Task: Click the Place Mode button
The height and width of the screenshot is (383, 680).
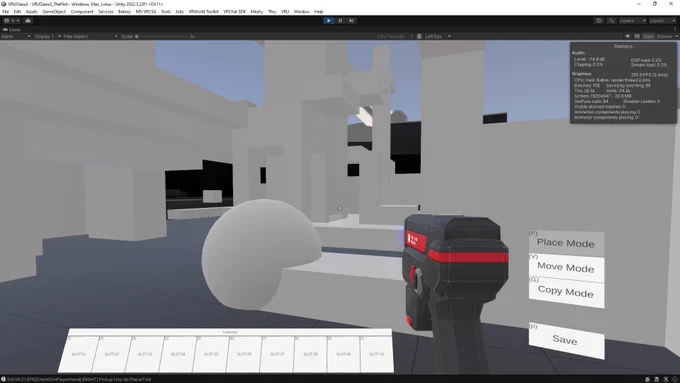Action: [566, 243]
